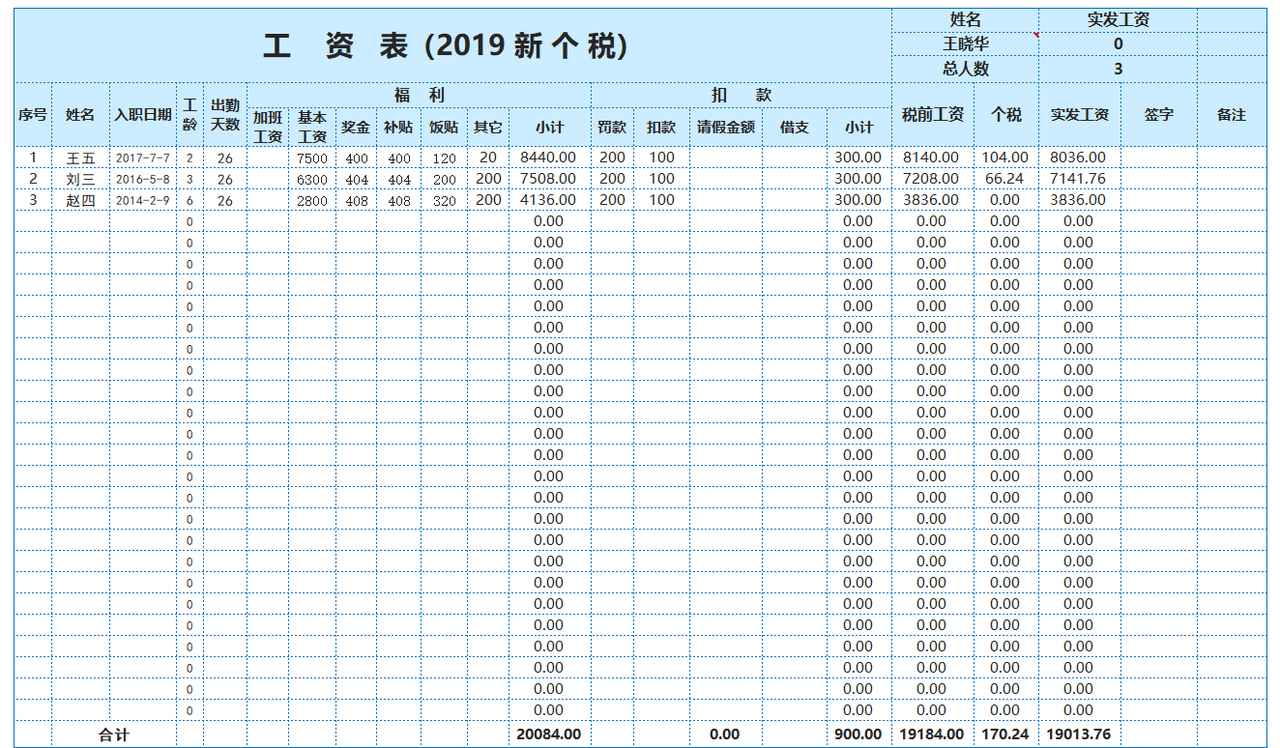This screenshot has height=748, width=1280.
Task: Click the name lookup cell 王晓华
Action: click(x=965, y=44)
